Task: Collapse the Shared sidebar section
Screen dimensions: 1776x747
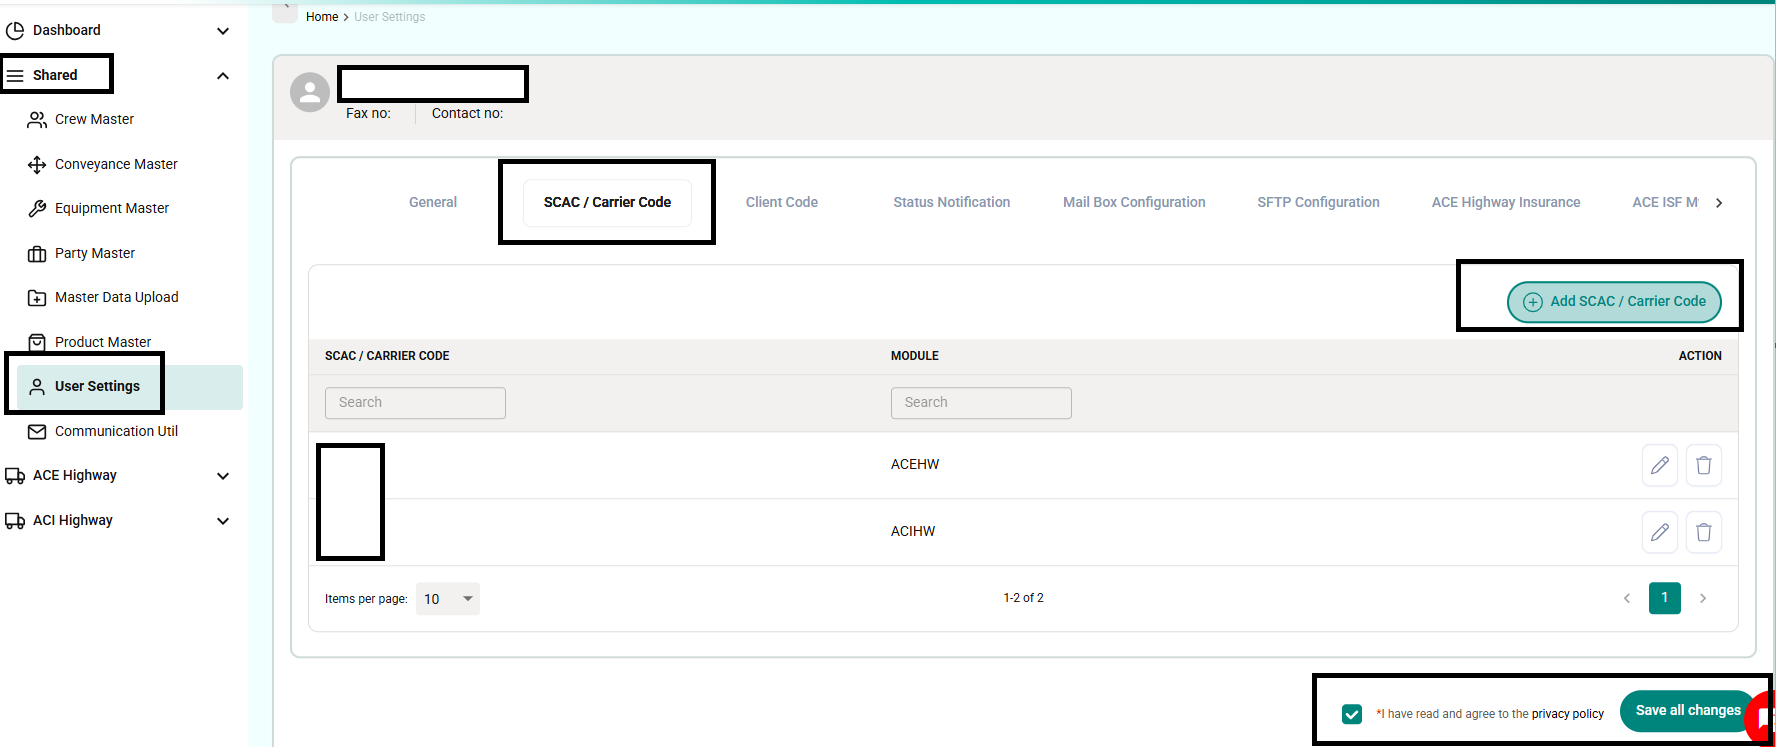Action: [x=223, y=76]
